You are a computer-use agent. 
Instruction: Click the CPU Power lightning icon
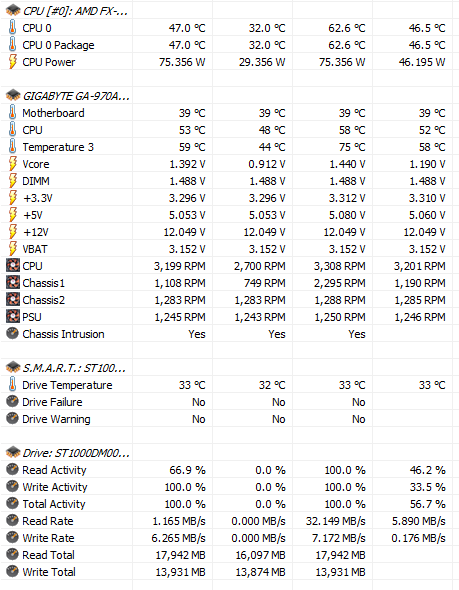click(12, 62)
